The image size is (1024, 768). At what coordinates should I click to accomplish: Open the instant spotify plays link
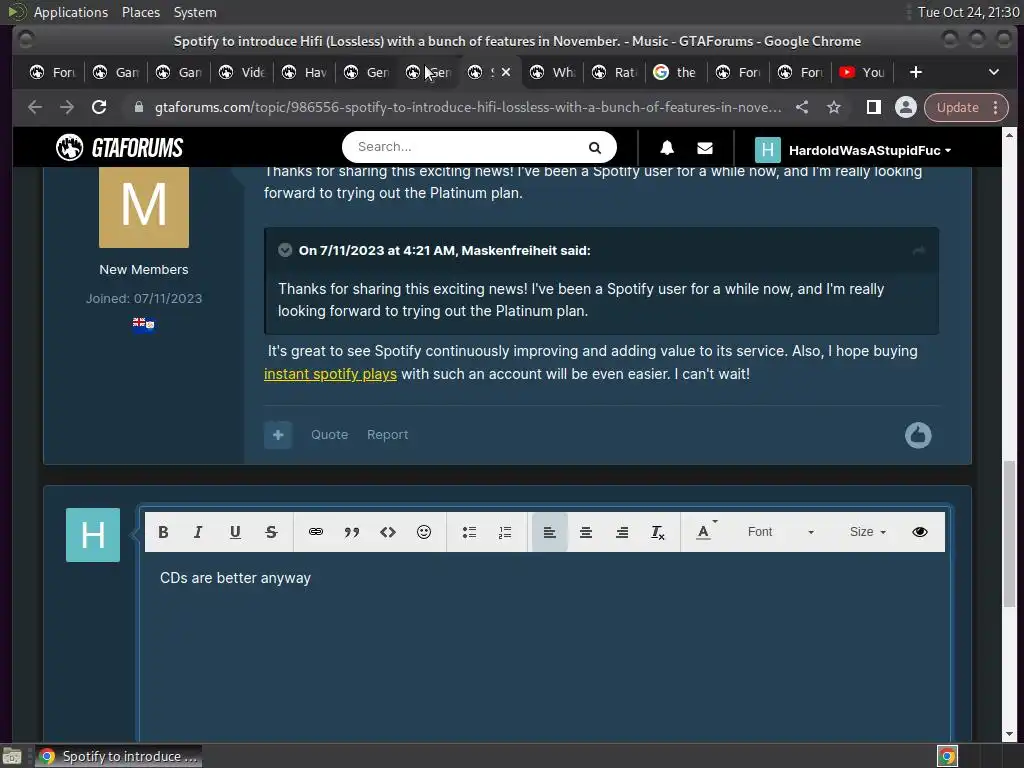pyautogui.click(x=330, y=374)
